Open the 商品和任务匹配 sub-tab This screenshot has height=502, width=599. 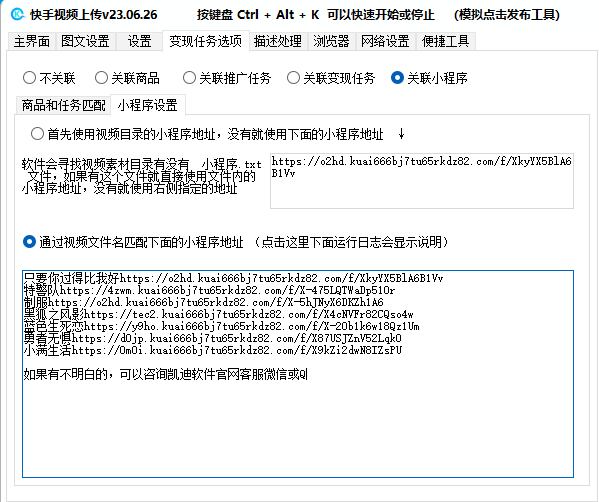coord(63,105)
